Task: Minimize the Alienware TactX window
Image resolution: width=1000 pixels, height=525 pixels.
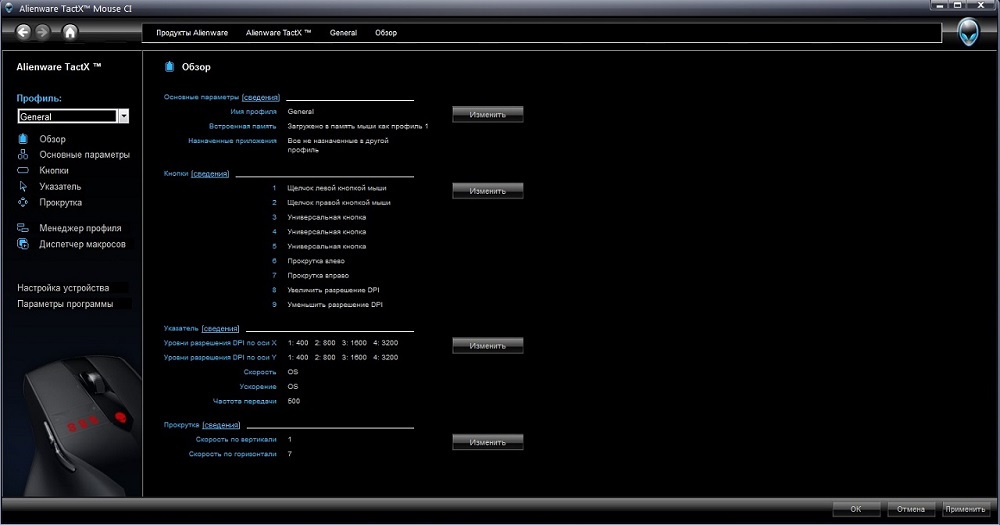Action: click(939, 5)
